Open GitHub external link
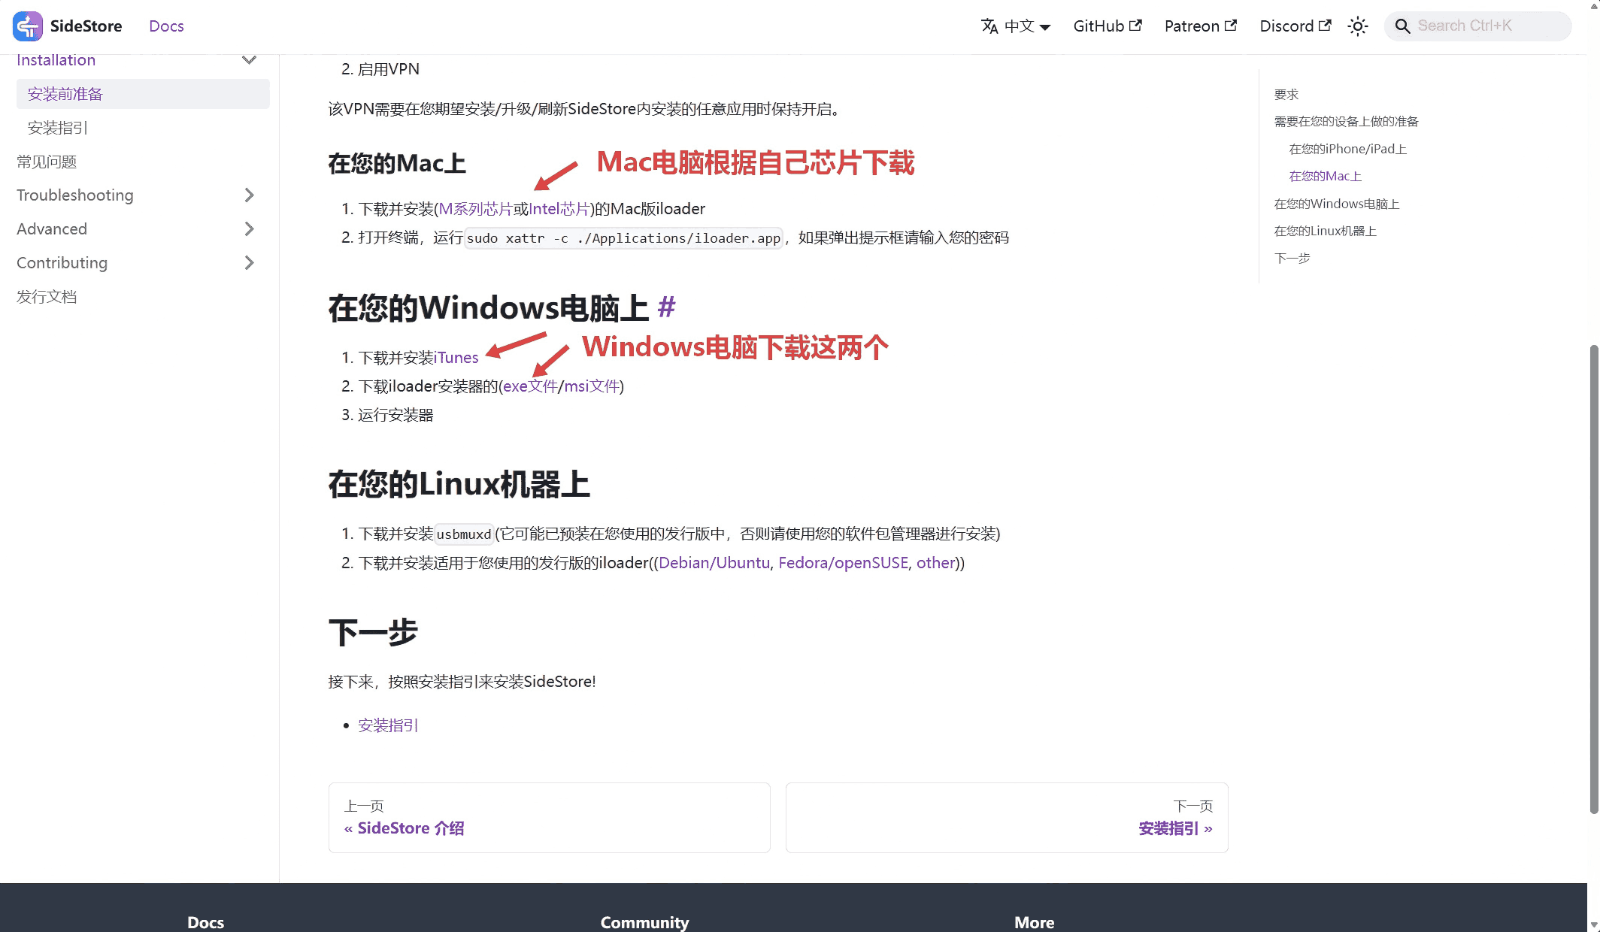This screenshot has height=932, width=1600. tap(1107, 26)
